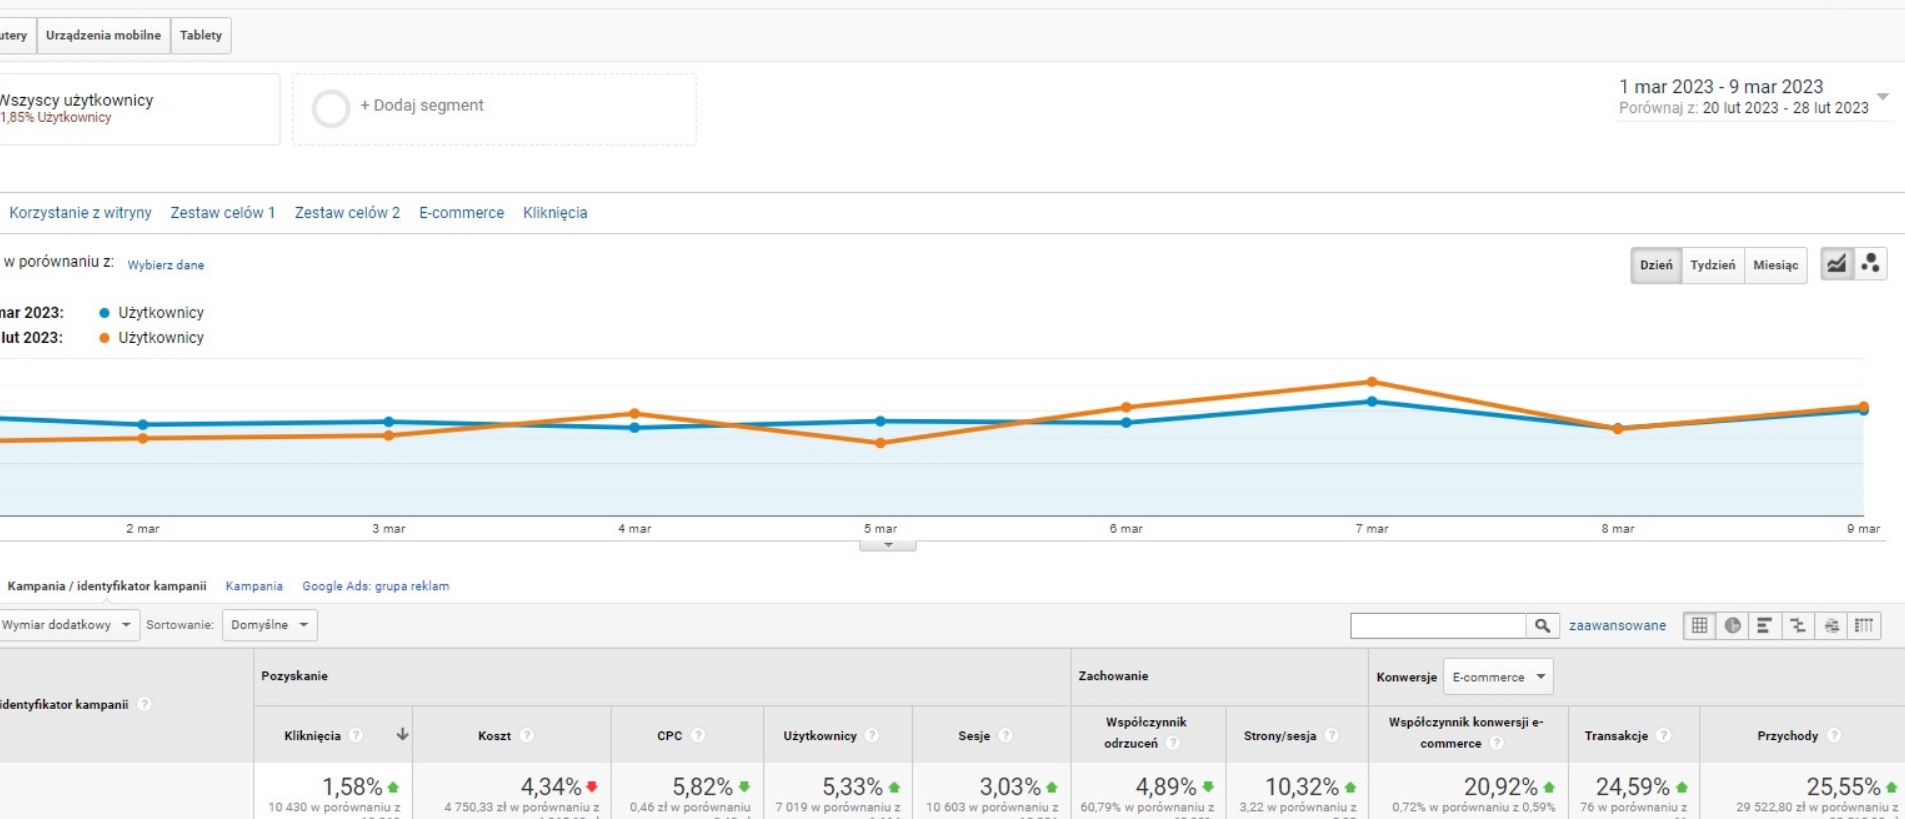The height and width of the screenshot is (819, 1905).
Task: Sort table by CPC column header
Action: (669, 736)
